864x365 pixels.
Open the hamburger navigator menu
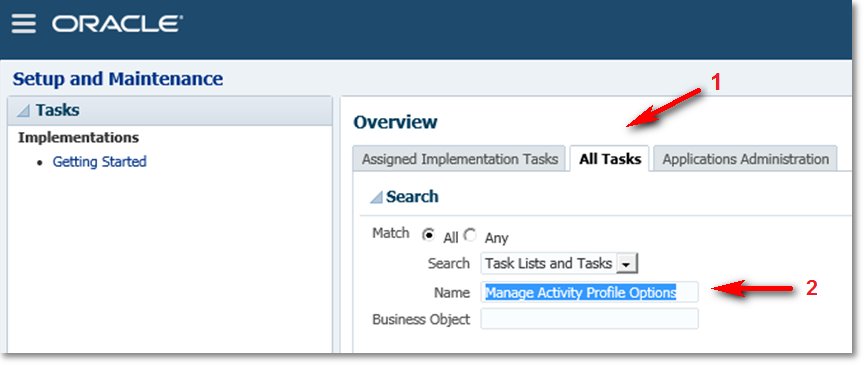point(23,24)
